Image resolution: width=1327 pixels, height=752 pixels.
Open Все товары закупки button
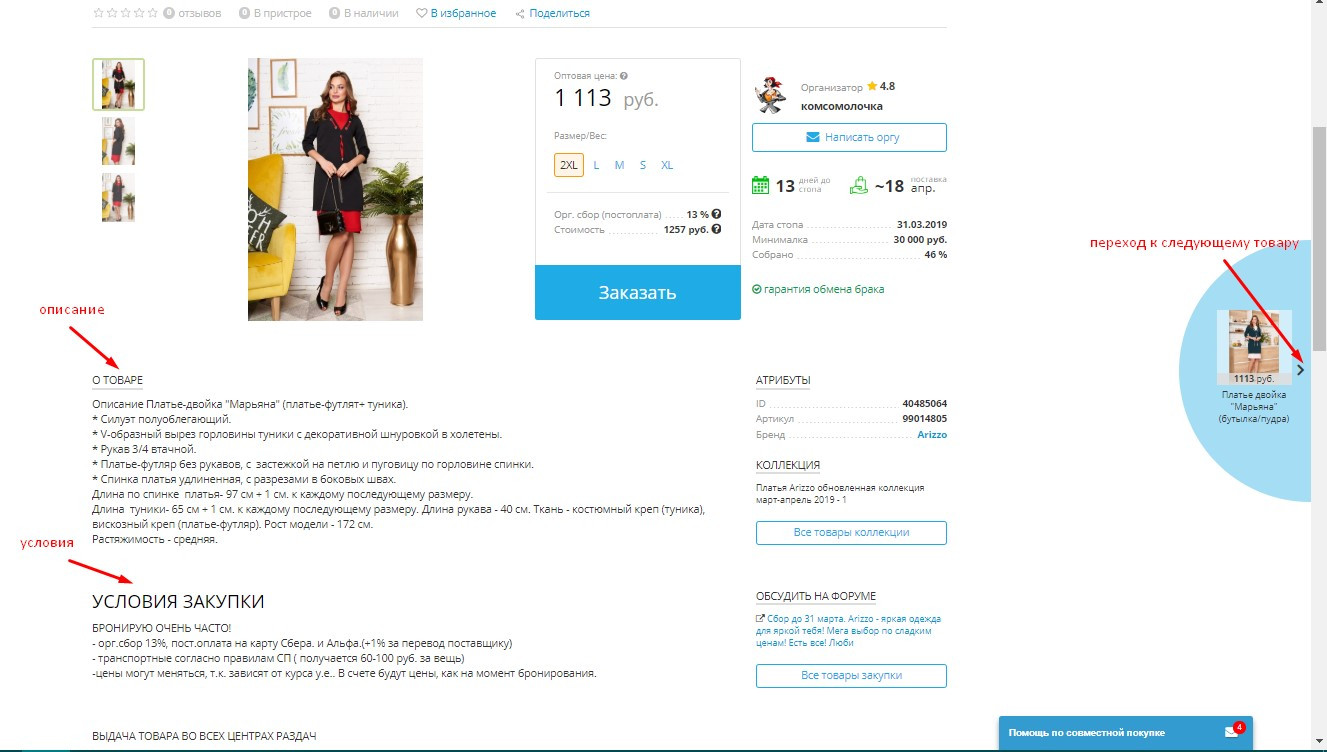(851, 675)
